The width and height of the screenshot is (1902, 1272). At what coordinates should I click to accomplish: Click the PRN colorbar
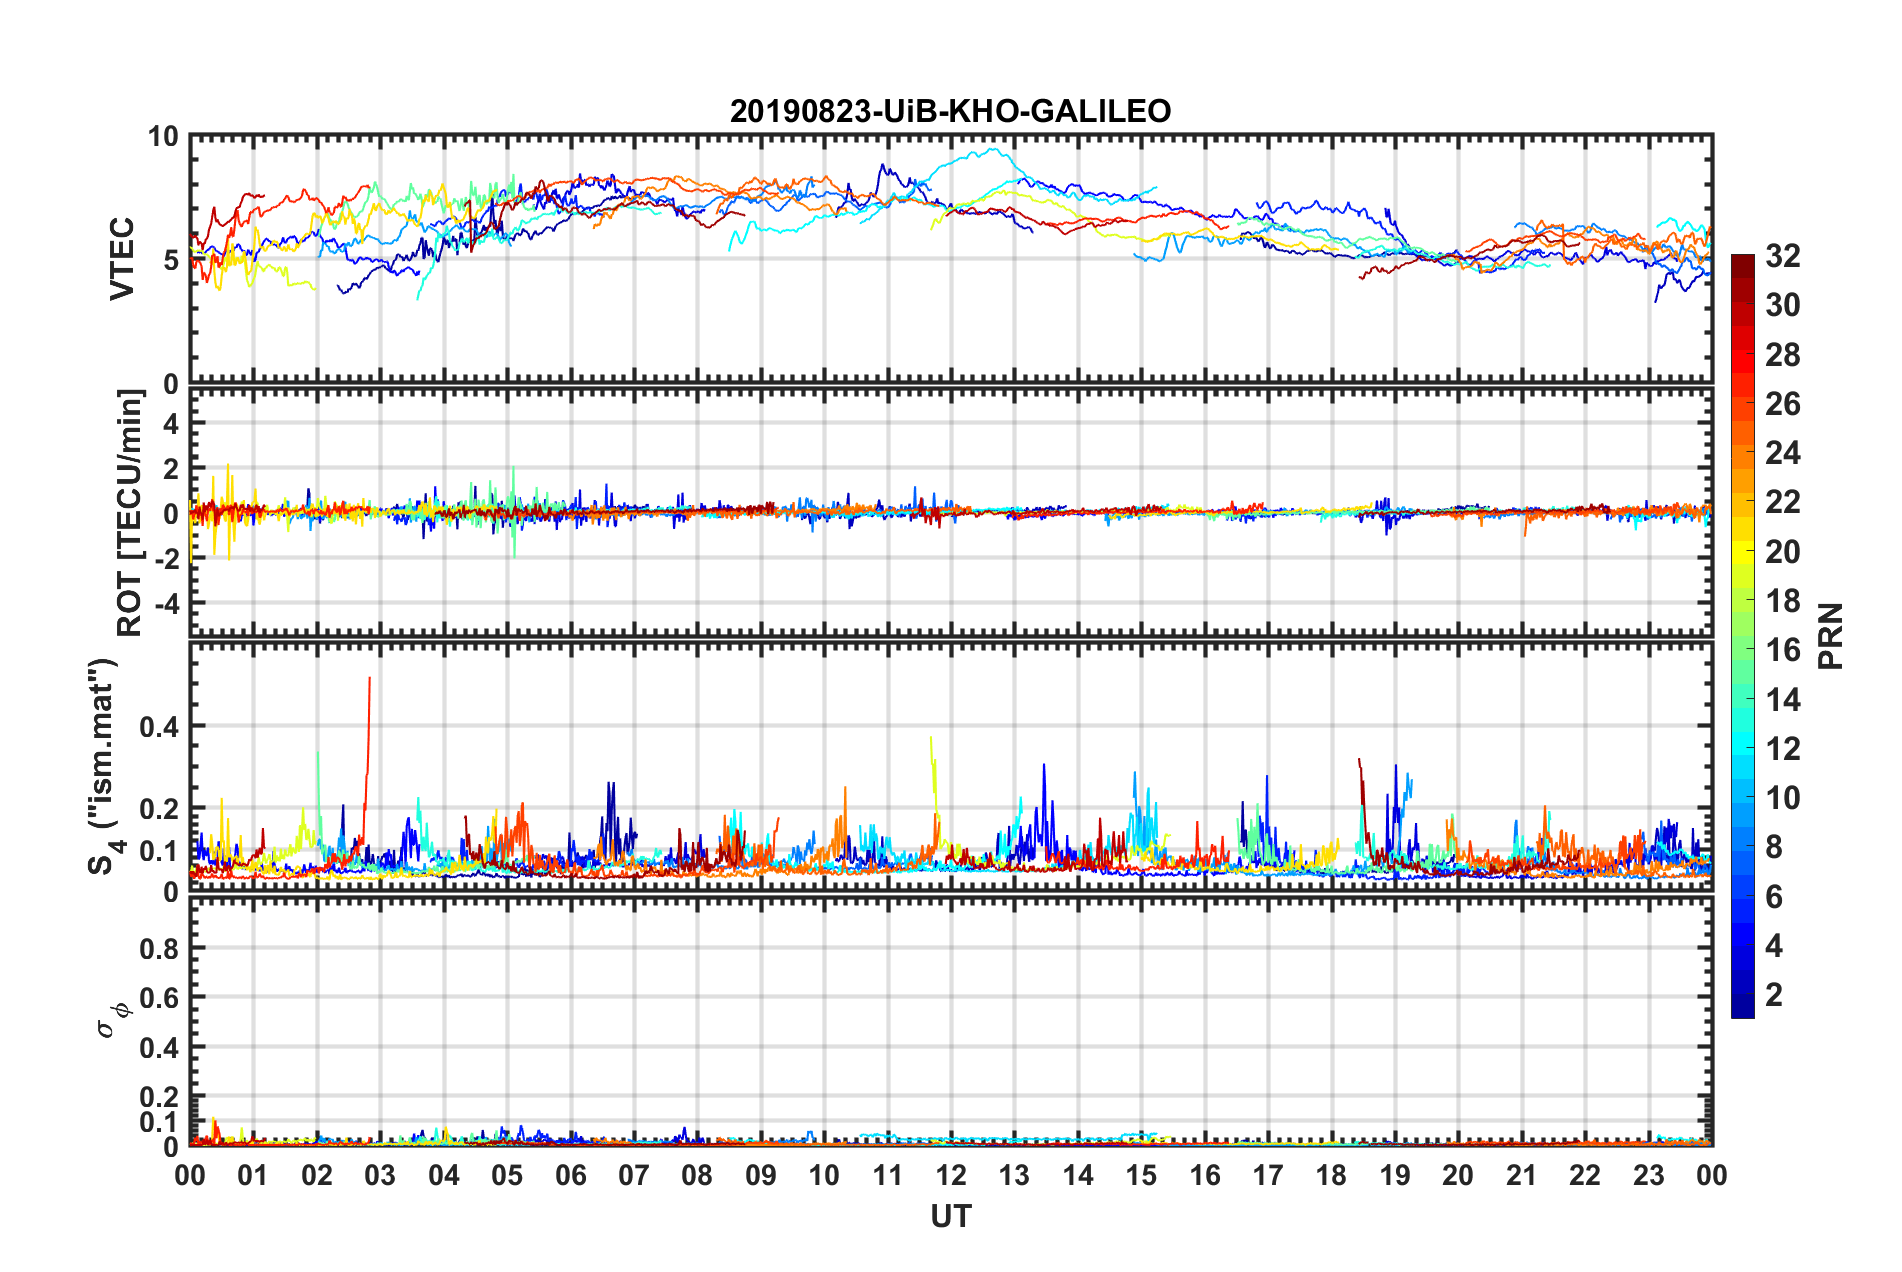pyautogui.click(x=1742, y=637)
